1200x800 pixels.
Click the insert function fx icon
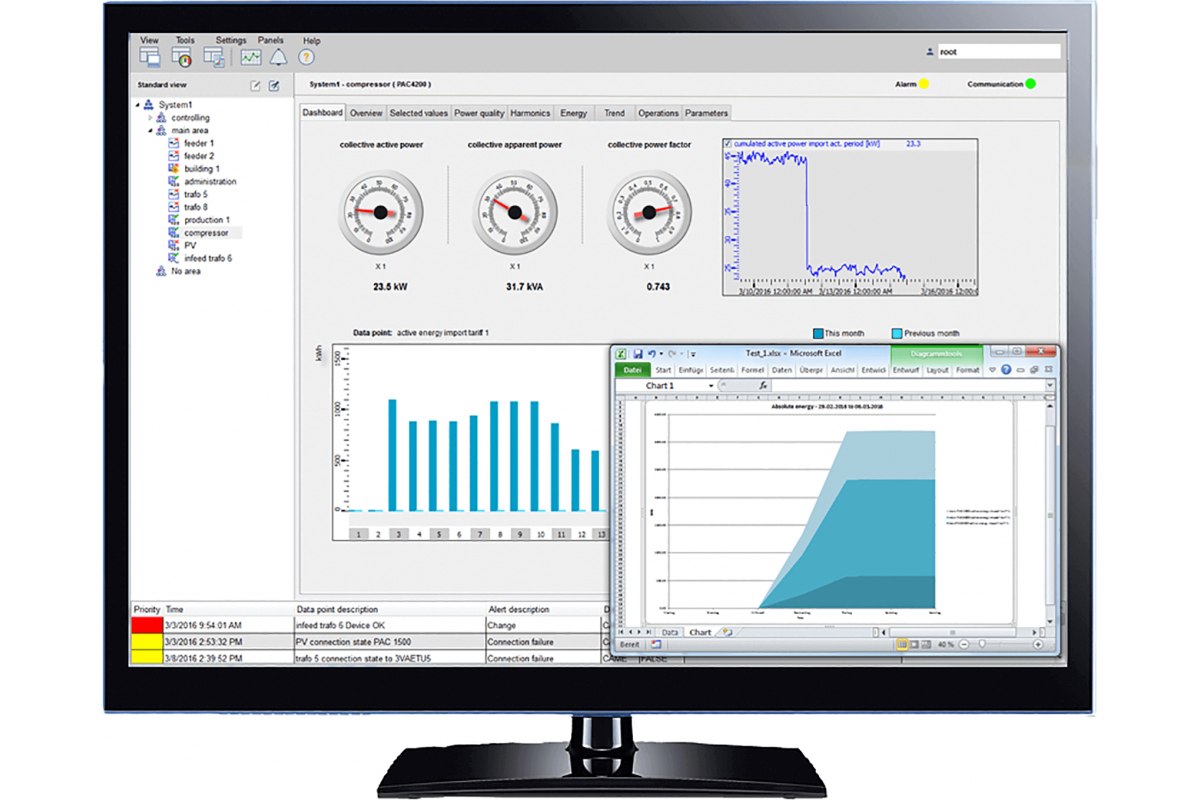click(x=762, y=385)
